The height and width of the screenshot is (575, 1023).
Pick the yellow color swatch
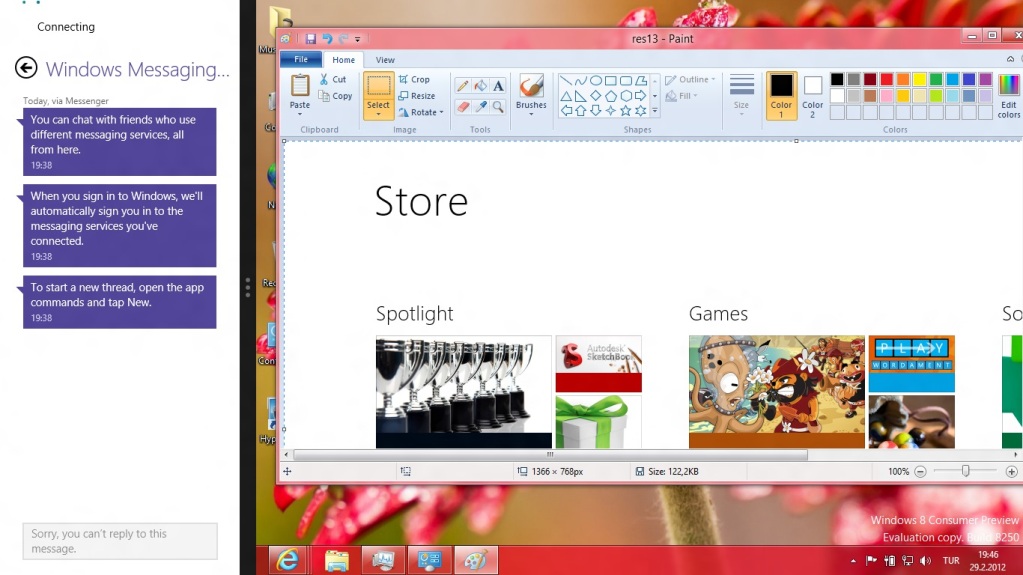coord(919,80)
